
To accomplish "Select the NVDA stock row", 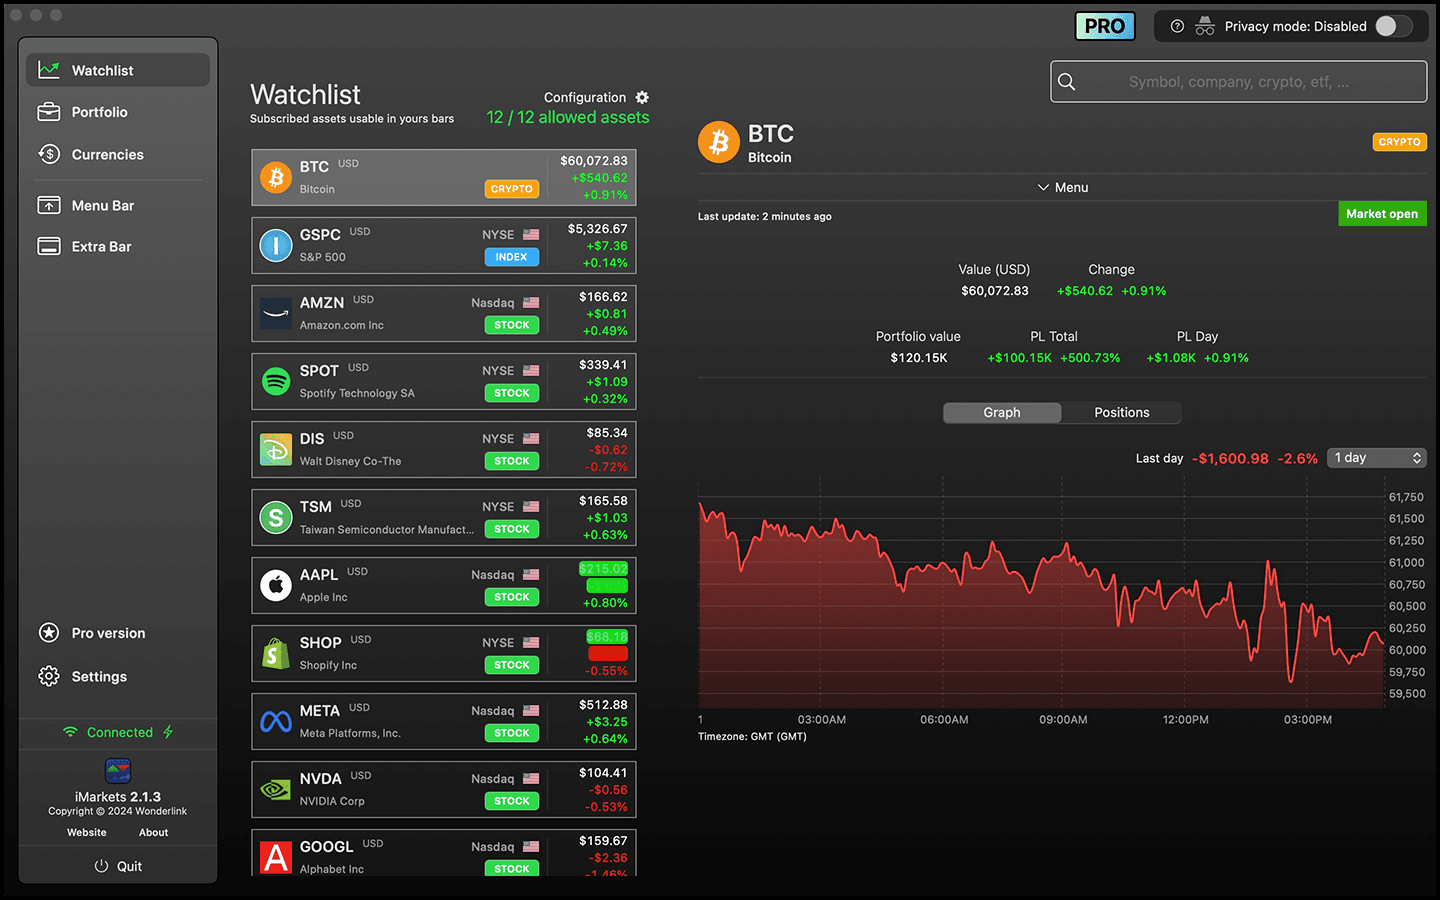I will pos(443,789).
